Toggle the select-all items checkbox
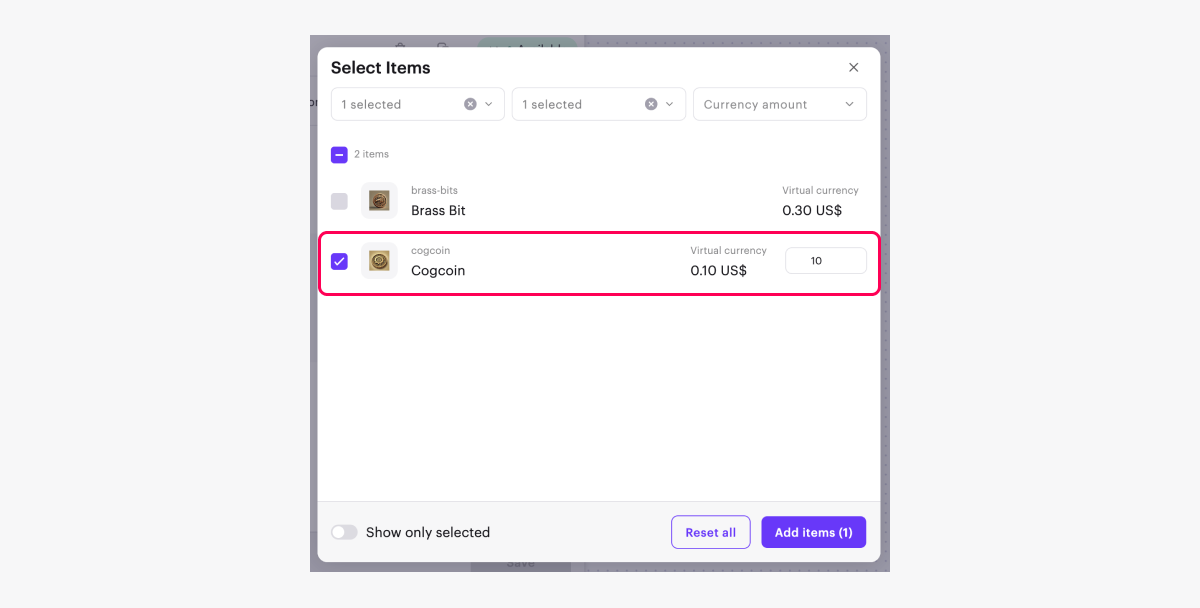 [340, 155]
